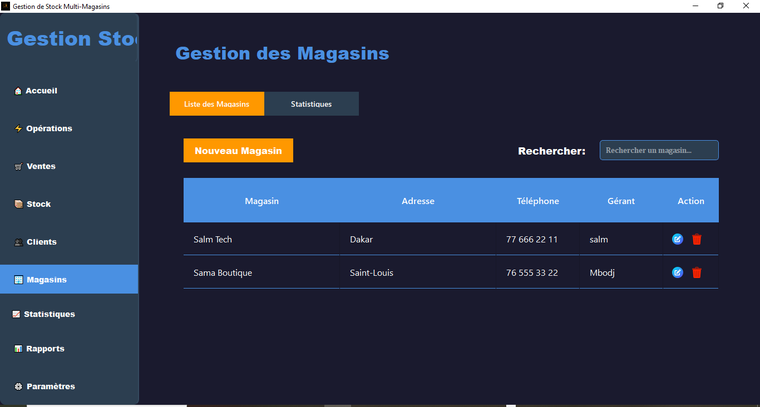
Task: Click the Magasin column header
Action: pyautogui.click(x=261, y=201)
